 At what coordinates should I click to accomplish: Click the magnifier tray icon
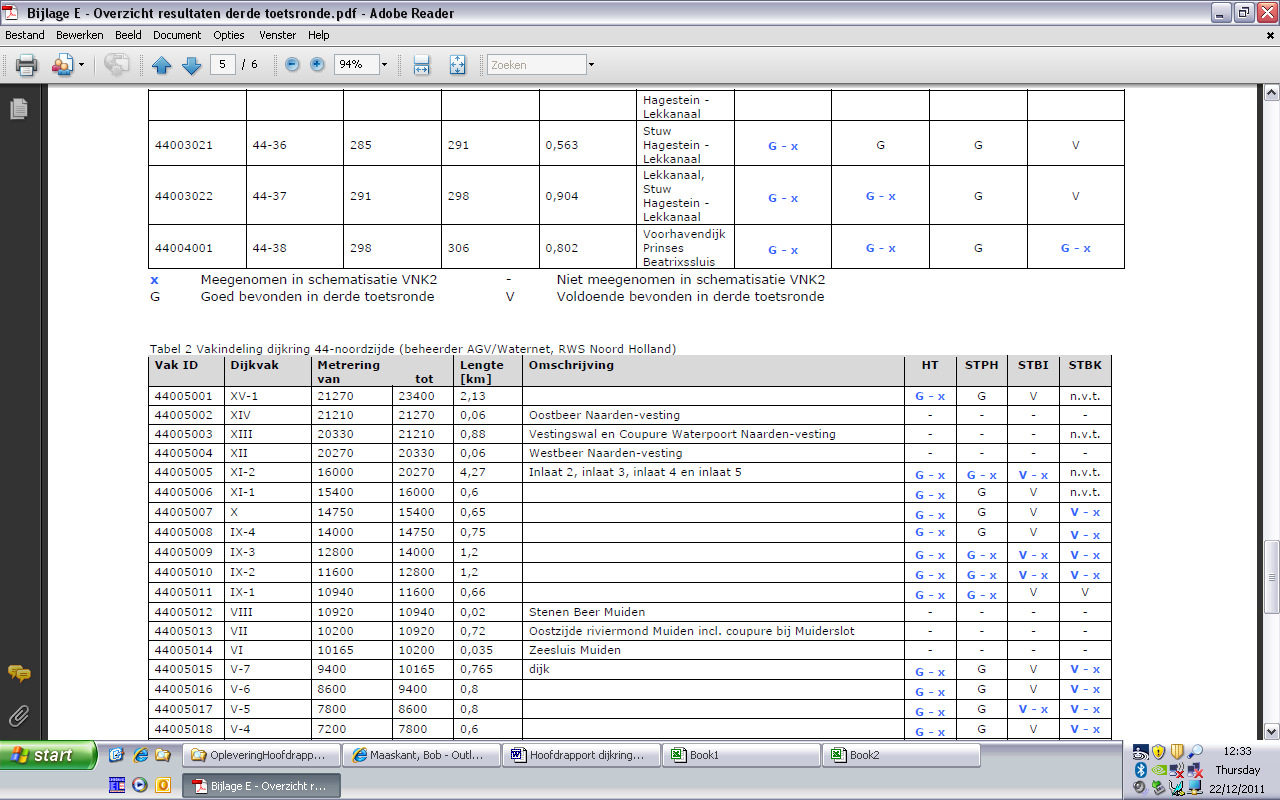point(1195,752)
